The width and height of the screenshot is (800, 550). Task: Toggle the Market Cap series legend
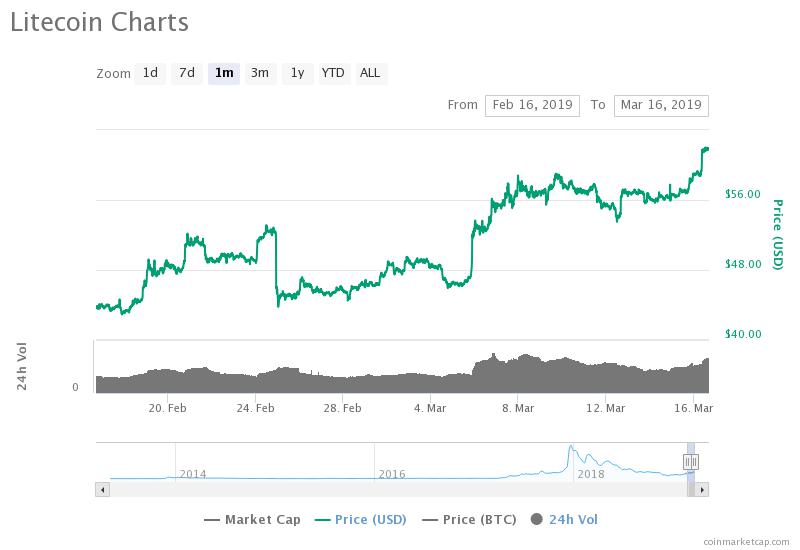coord(254,519)
